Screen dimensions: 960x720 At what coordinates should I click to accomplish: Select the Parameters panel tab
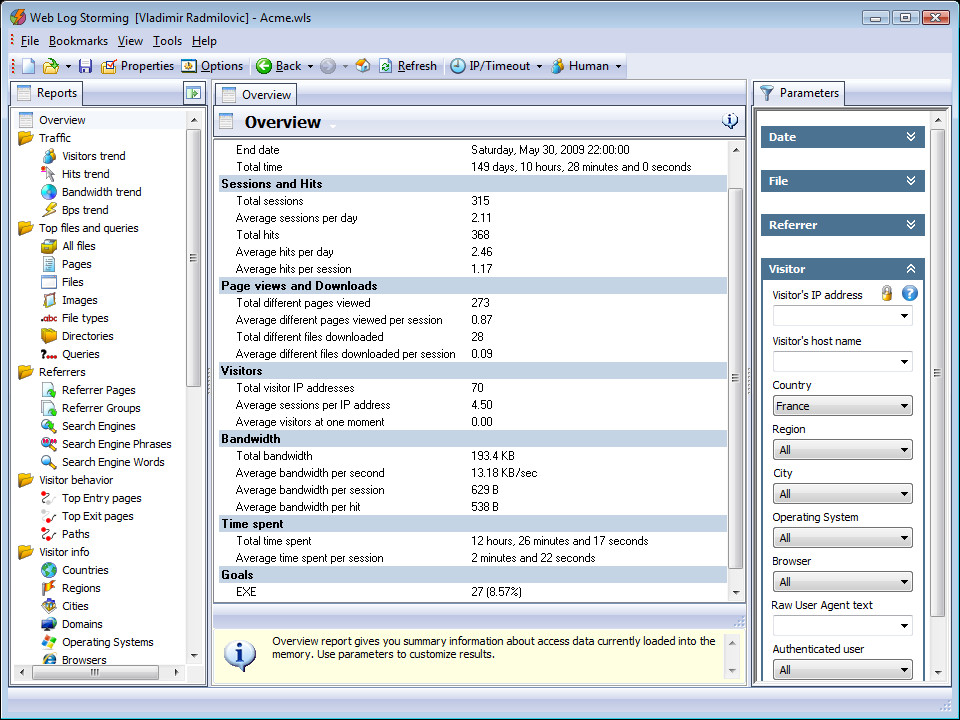[799, 93]
